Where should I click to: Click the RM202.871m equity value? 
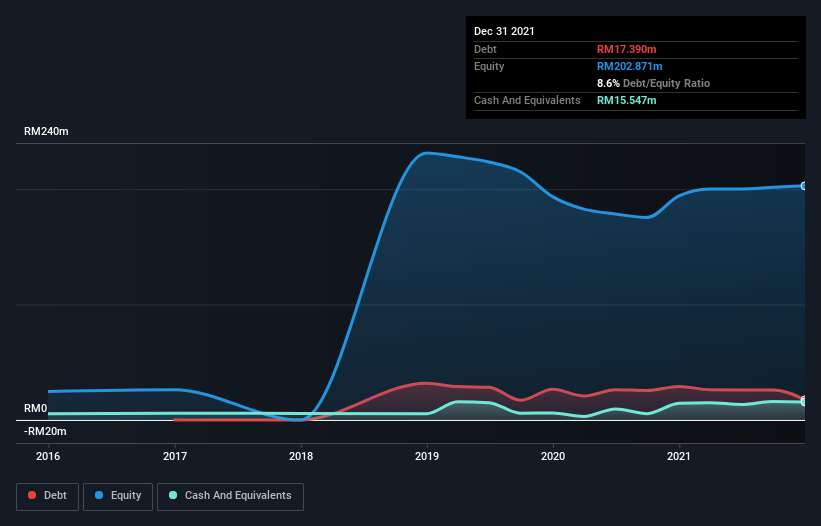click(629, 66)
